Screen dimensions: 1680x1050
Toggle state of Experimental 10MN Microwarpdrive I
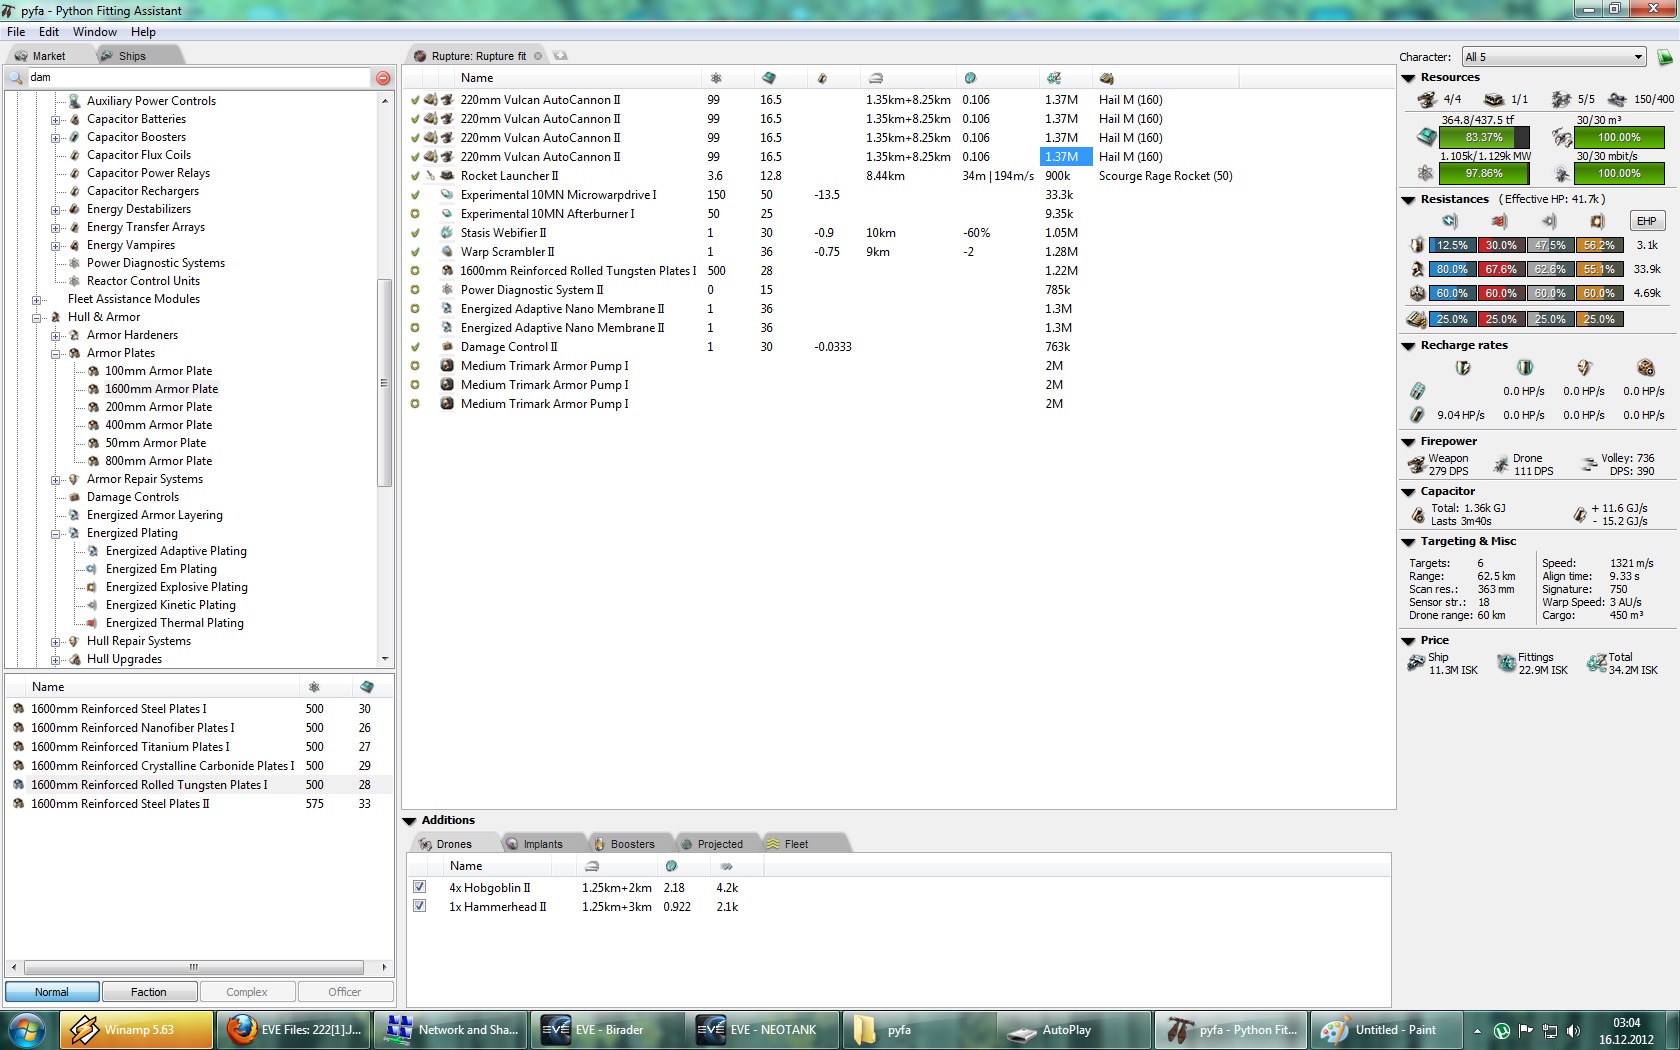(x=415, y=195)
